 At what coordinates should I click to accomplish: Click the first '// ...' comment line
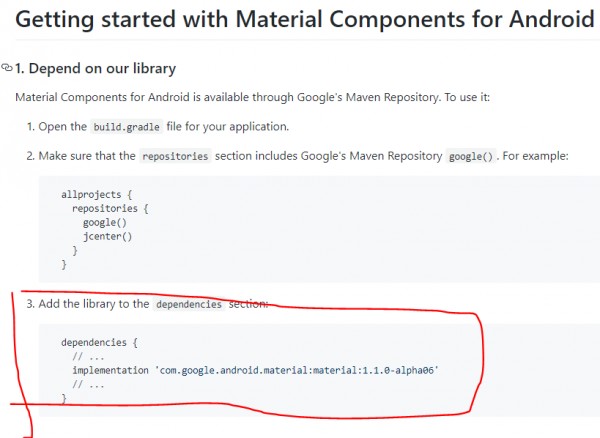point(88,357)
